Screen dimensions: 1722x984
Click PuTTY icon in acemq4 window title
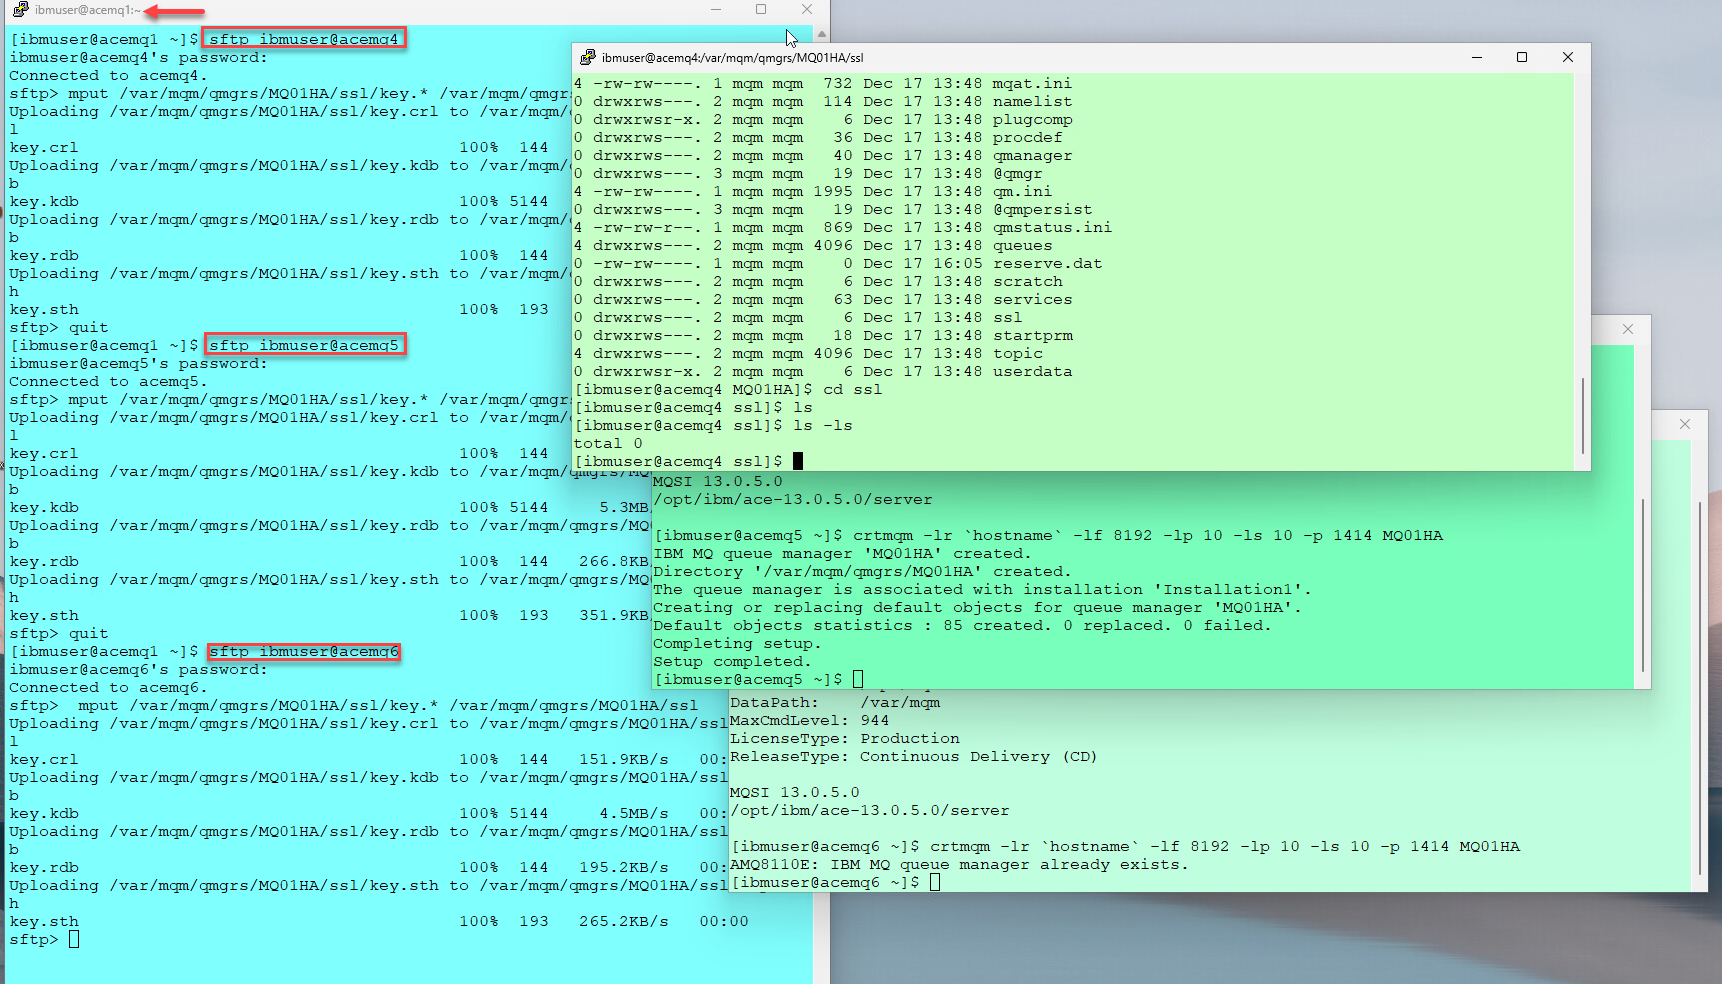coord(588,58)
